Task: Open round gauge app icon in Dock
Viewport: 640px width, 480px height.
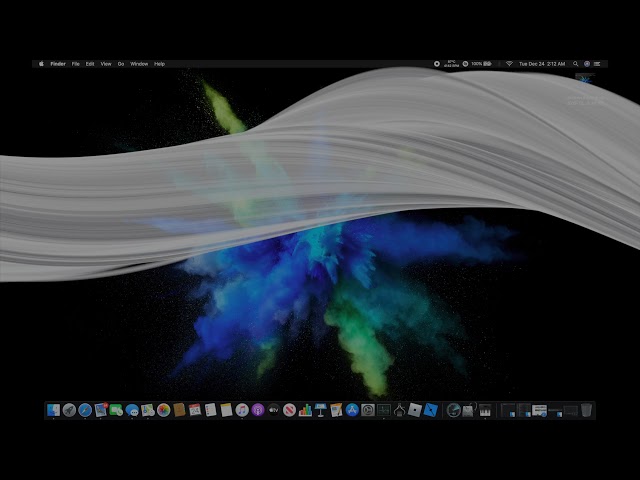Action: click(453, 410)
